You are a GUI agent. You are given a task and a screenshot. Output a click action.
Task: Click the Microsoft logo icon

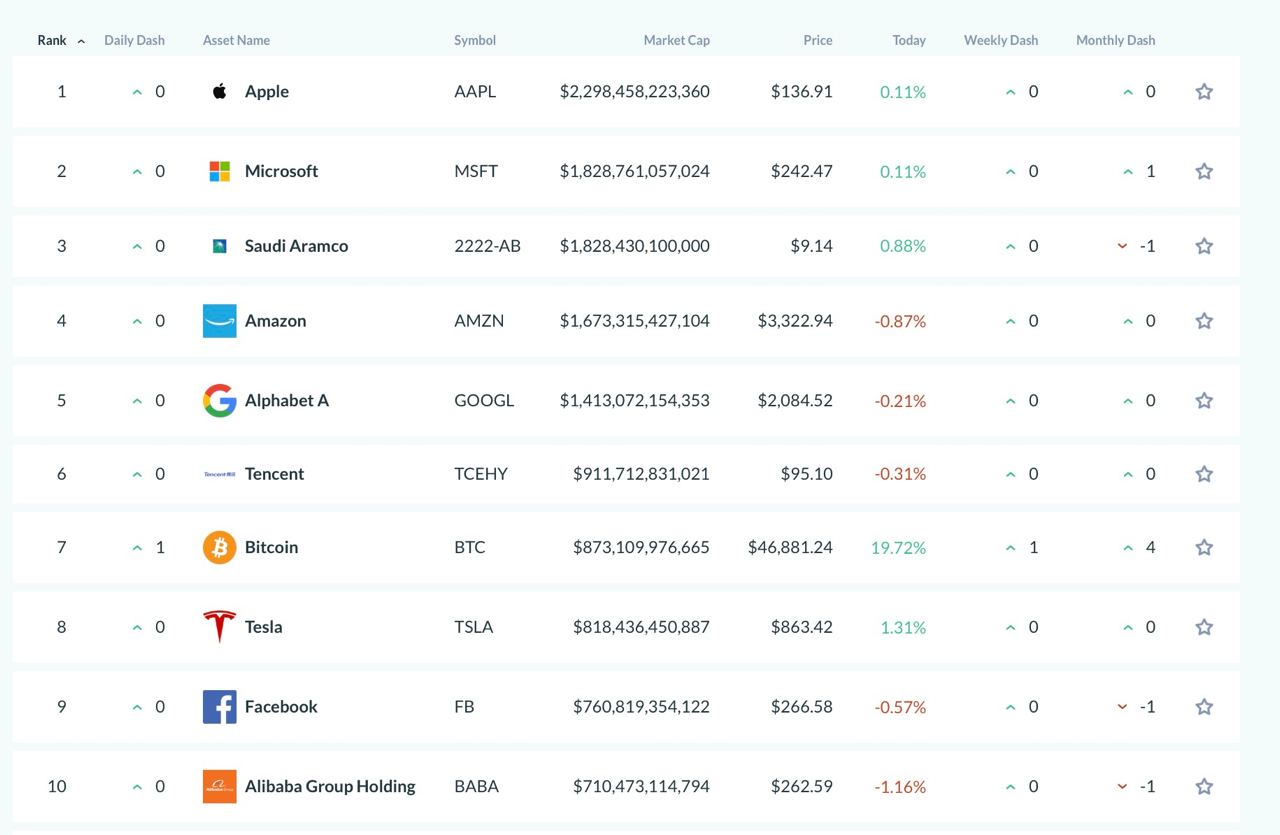[x=220, y=171]
